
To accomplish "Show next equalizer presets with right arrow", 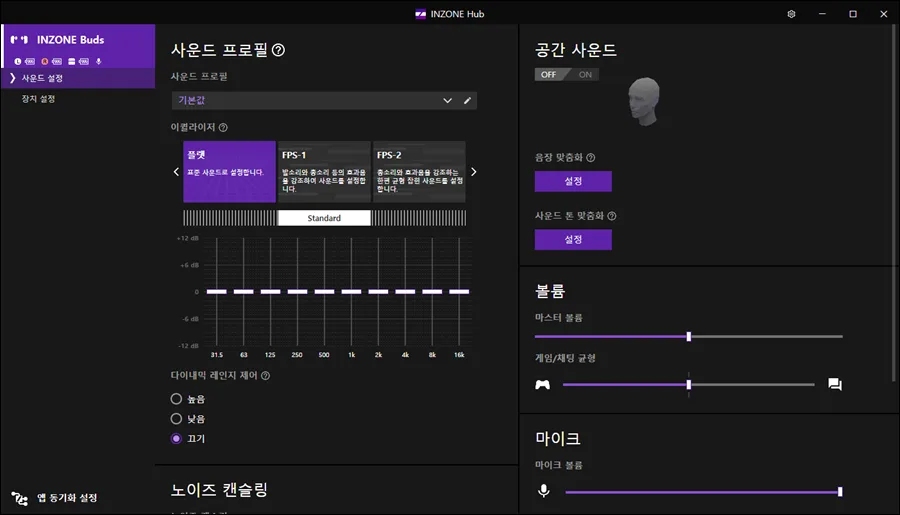I will pyautogui.click(x=474, y=172).
